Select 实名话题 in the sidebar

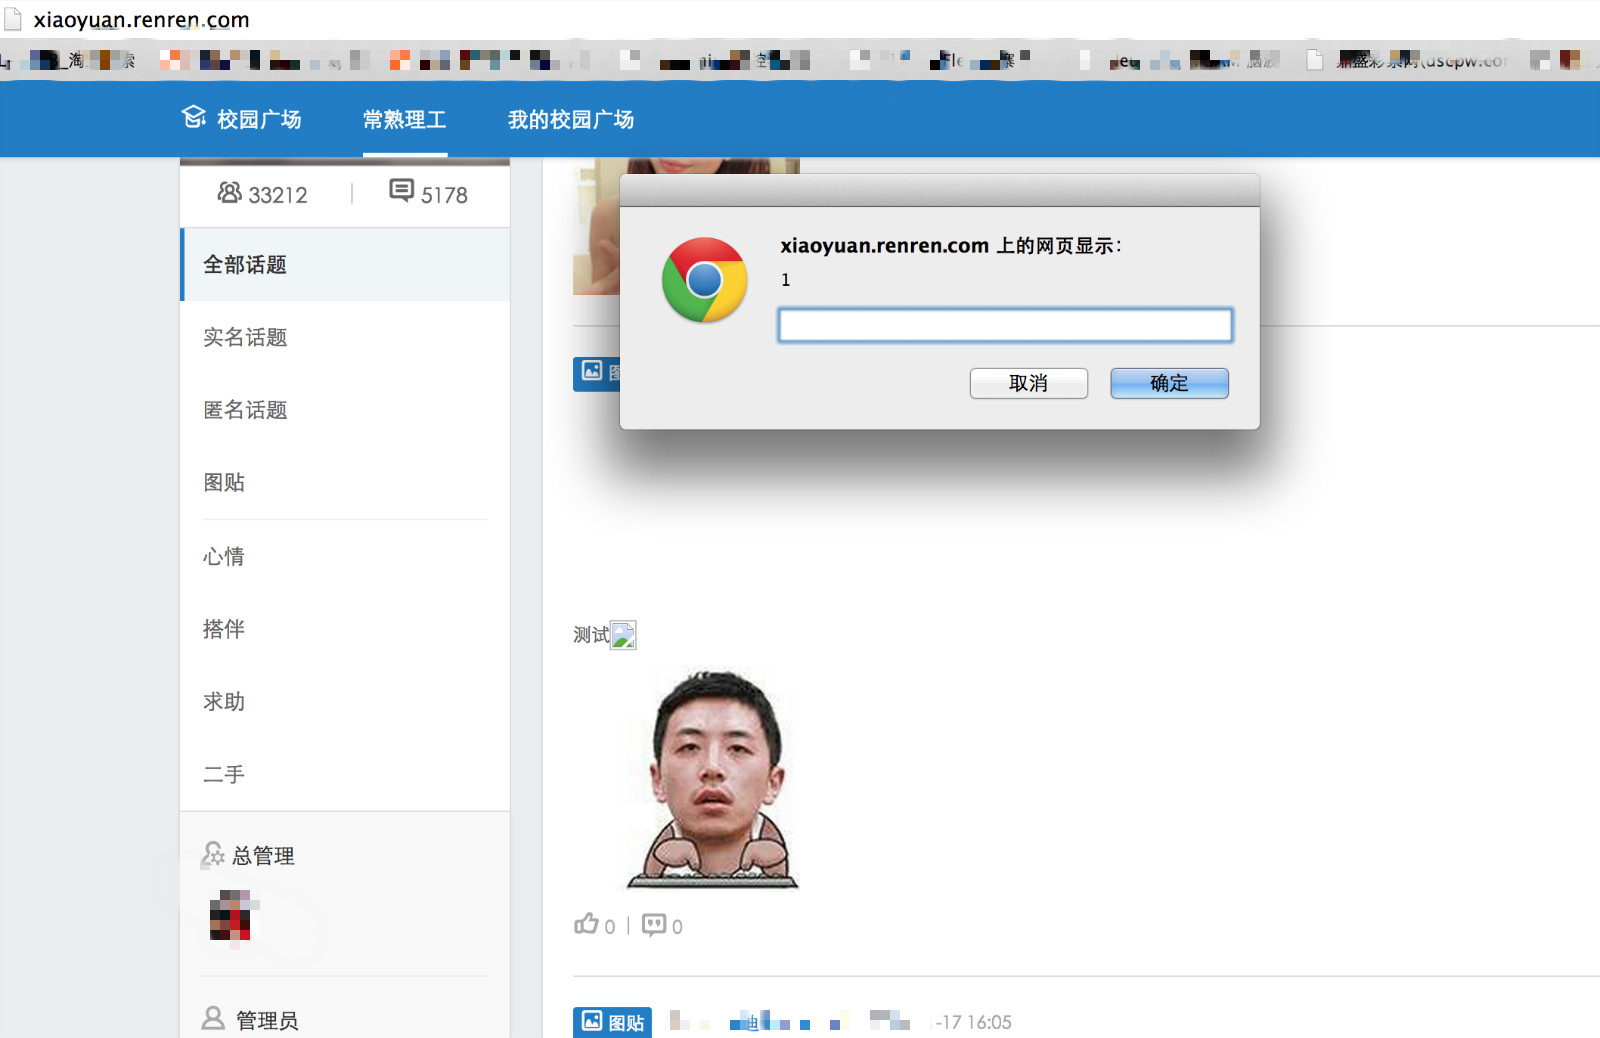(345, 337)
